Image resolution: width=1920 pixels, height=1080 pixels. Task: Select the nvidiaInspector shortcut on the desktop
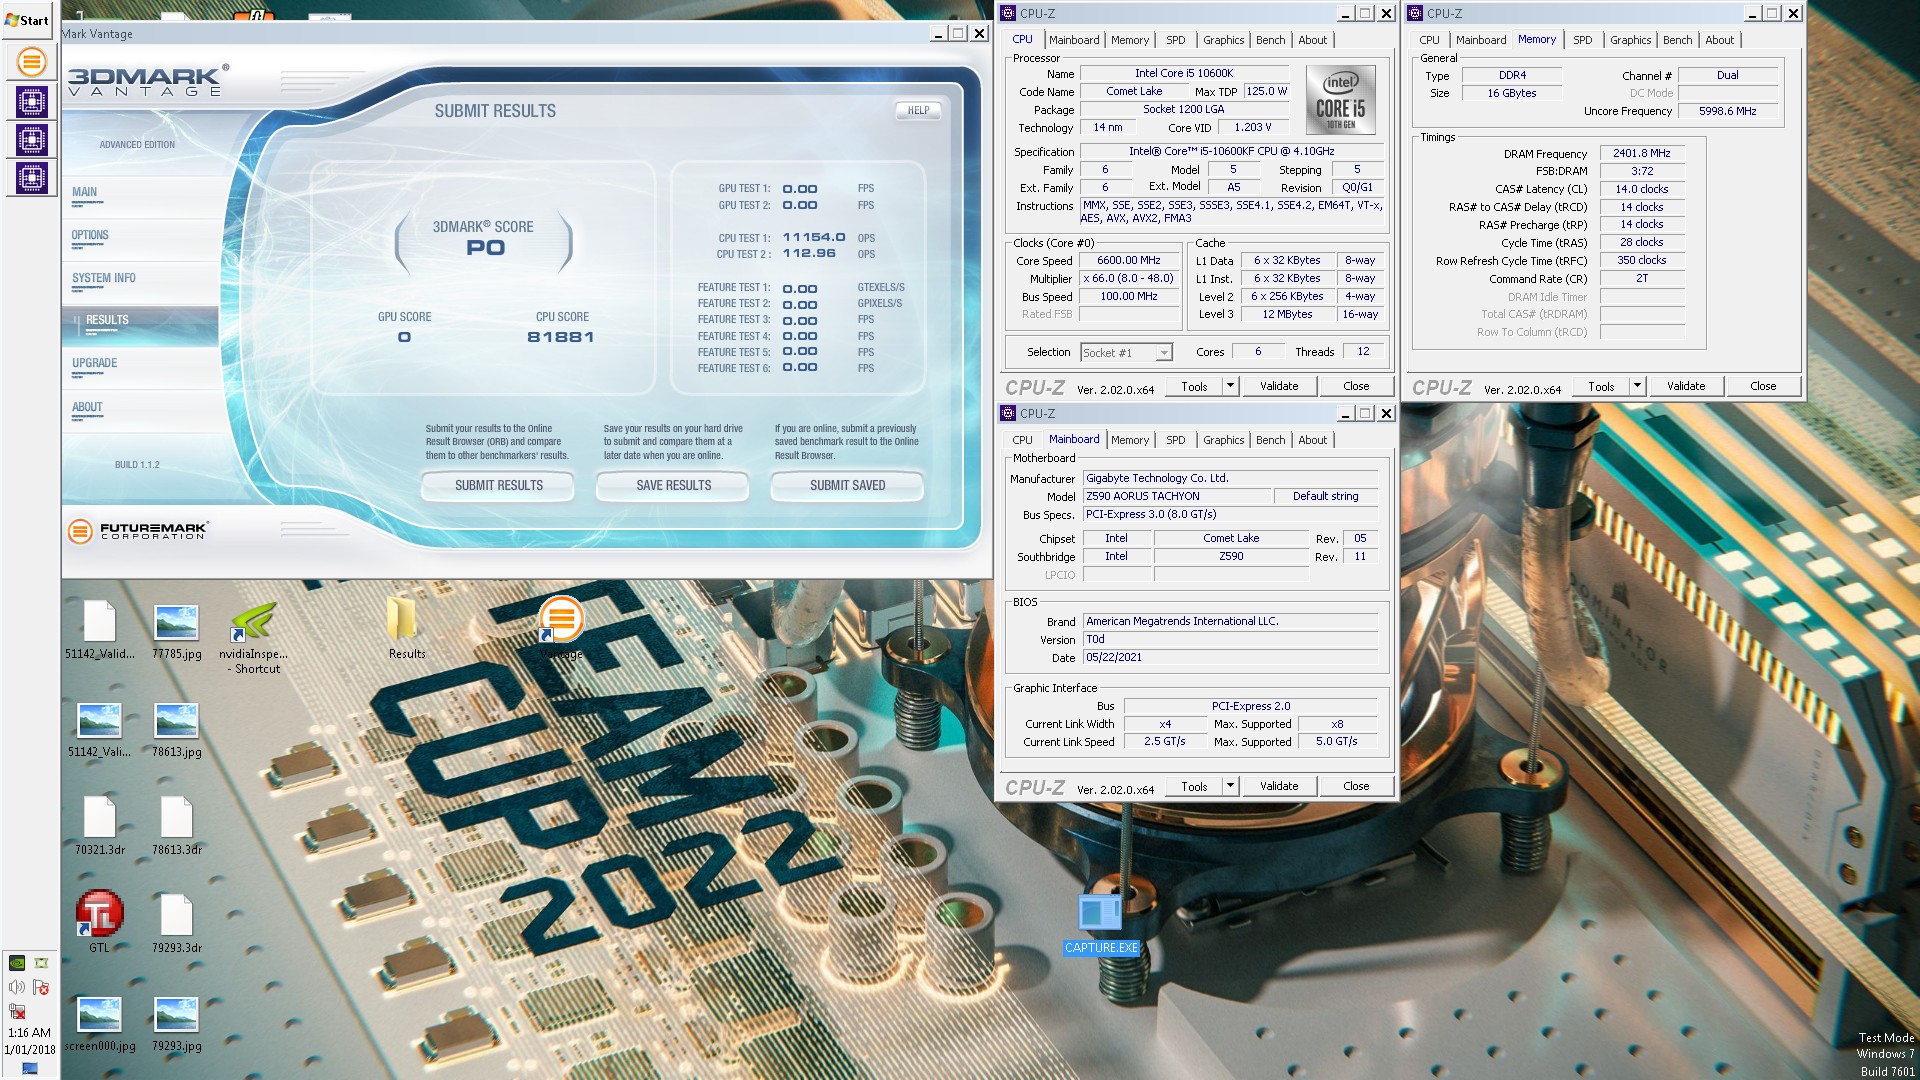click(253, 638)
